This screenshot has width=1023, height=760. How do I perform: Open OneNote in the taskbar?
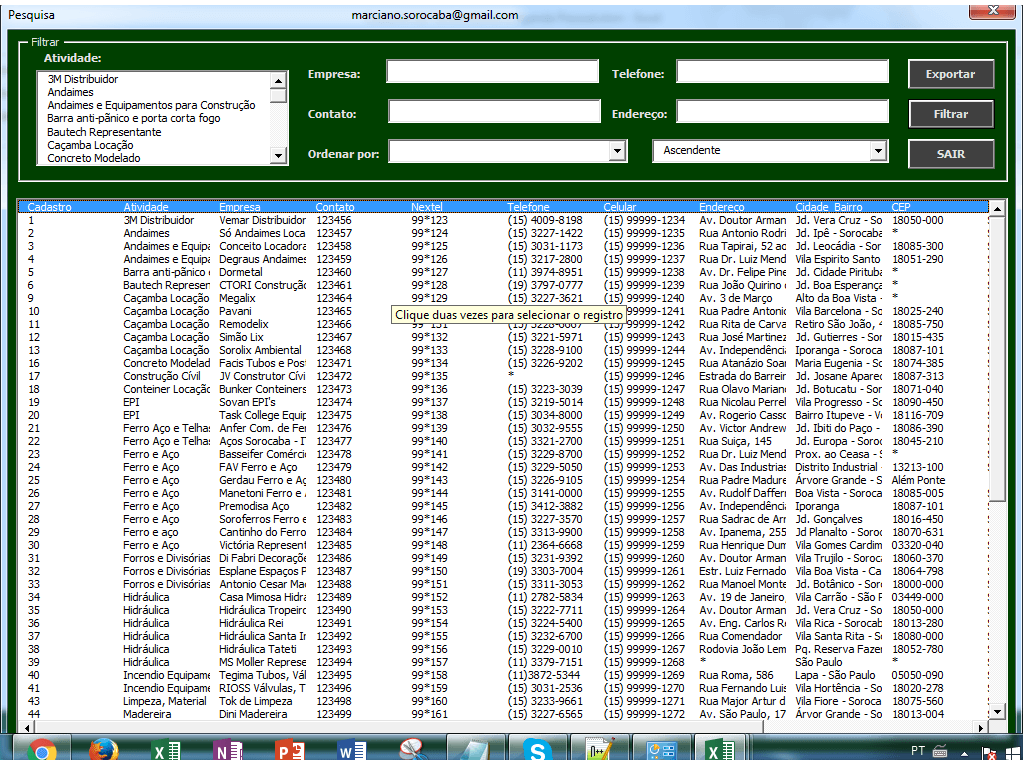tap(228, 749)
